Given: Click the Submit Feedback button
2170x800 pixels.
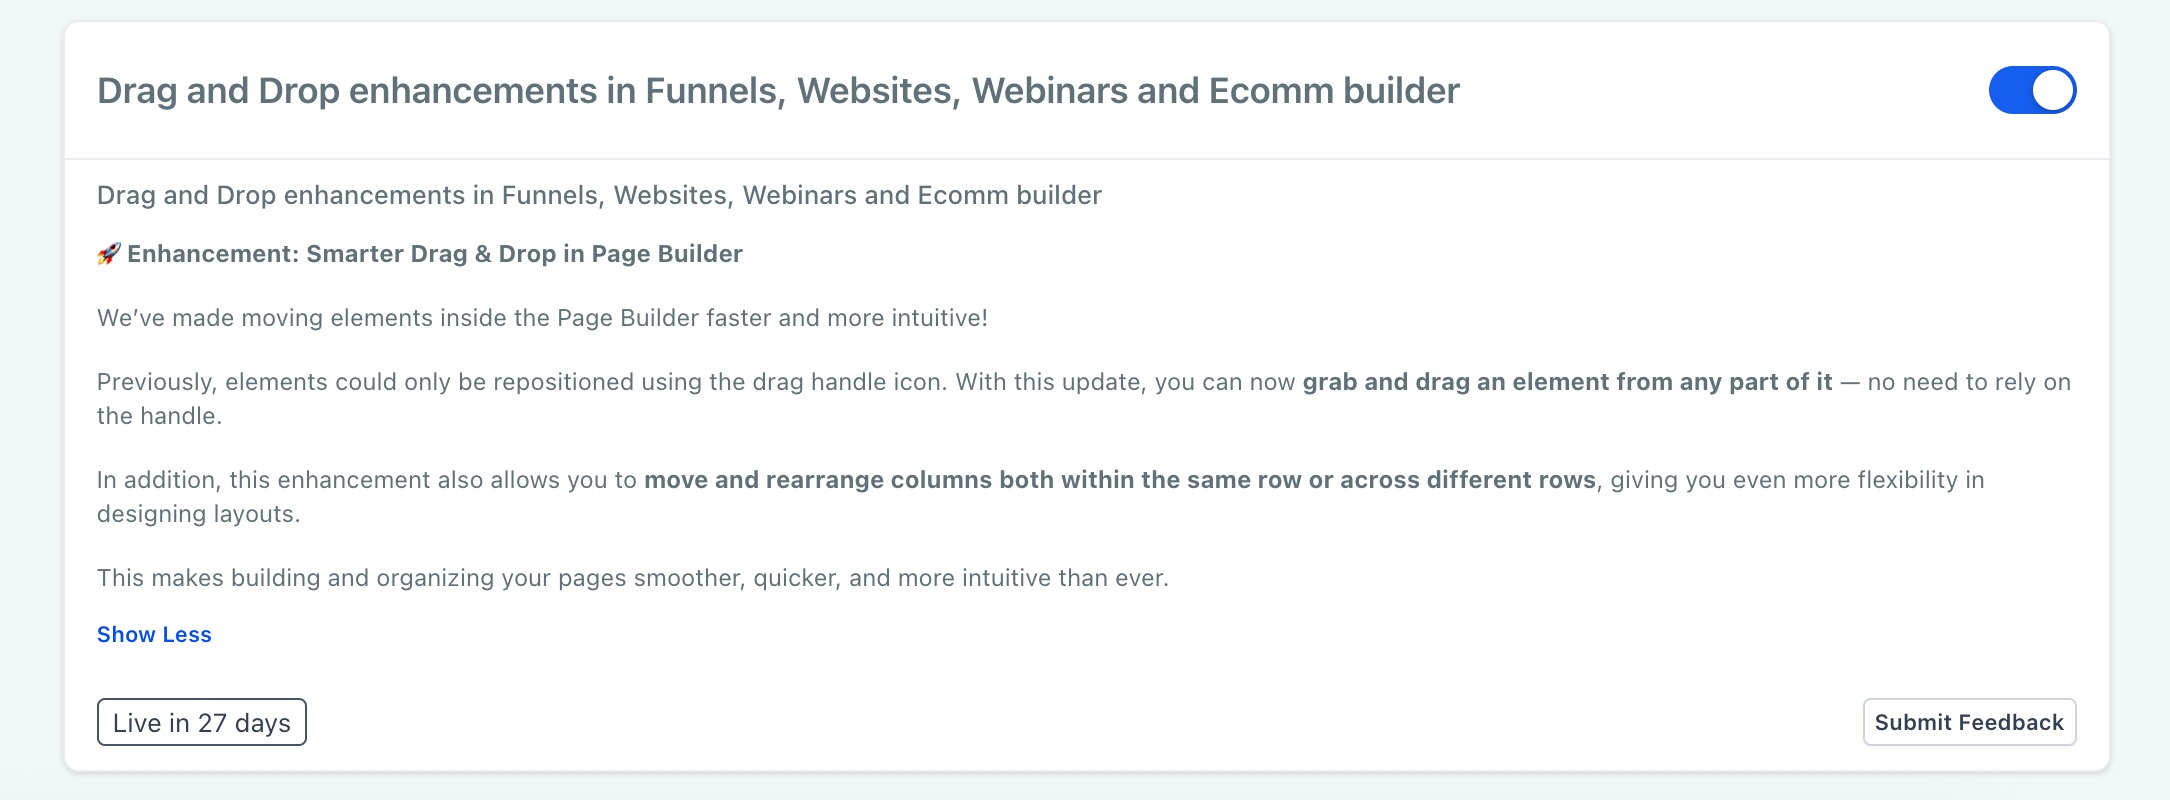Looking at the screenshot, I should [x=1969, y=722].
